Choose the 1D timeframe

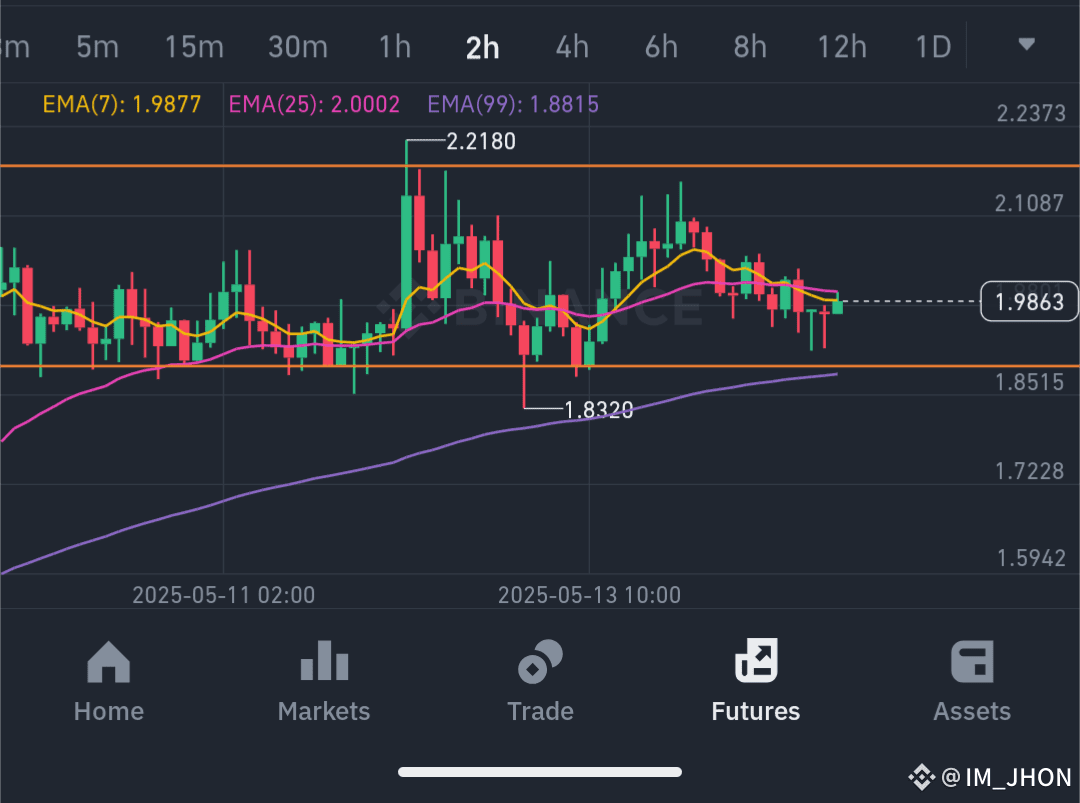point(933,47)
